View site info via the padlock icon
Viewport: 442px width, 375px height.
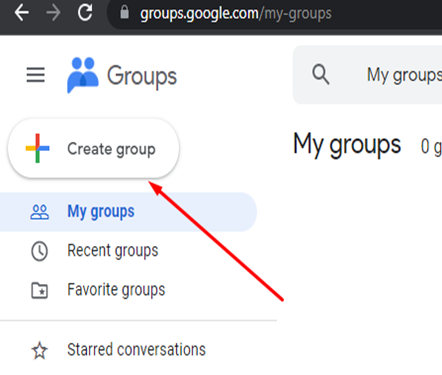pyautogui.click(x=124, y=13)
